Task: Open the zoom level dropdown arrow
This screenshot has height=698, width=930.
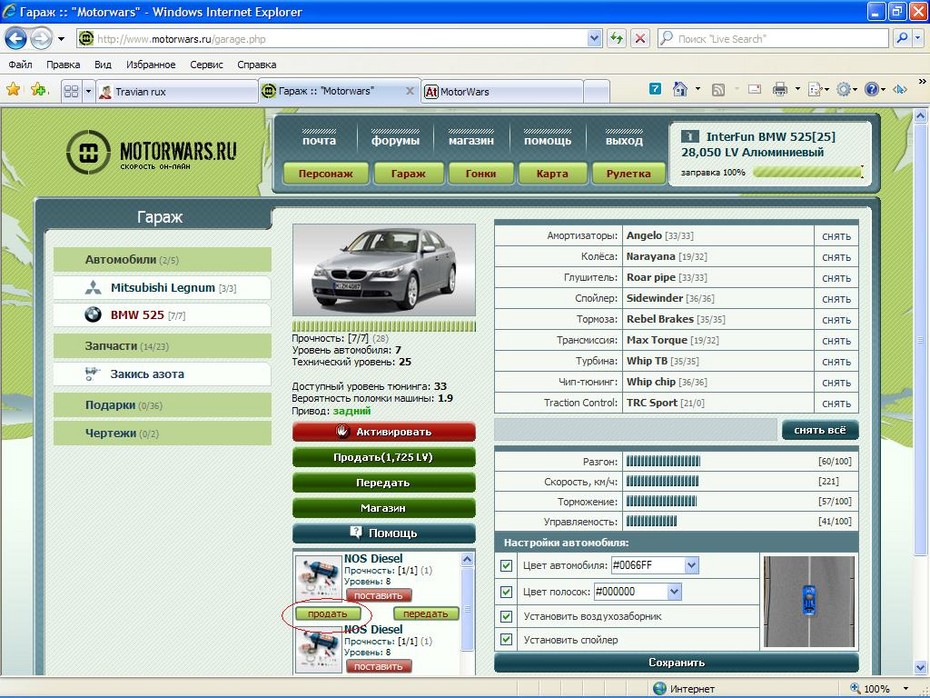Action: (x=906, y=689)
